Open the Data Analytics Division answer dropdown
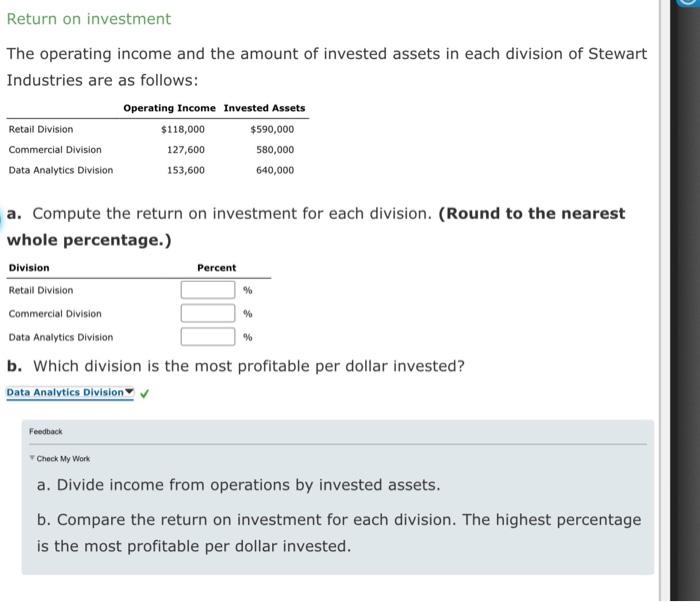700x602 pixels. coord(70,392)
